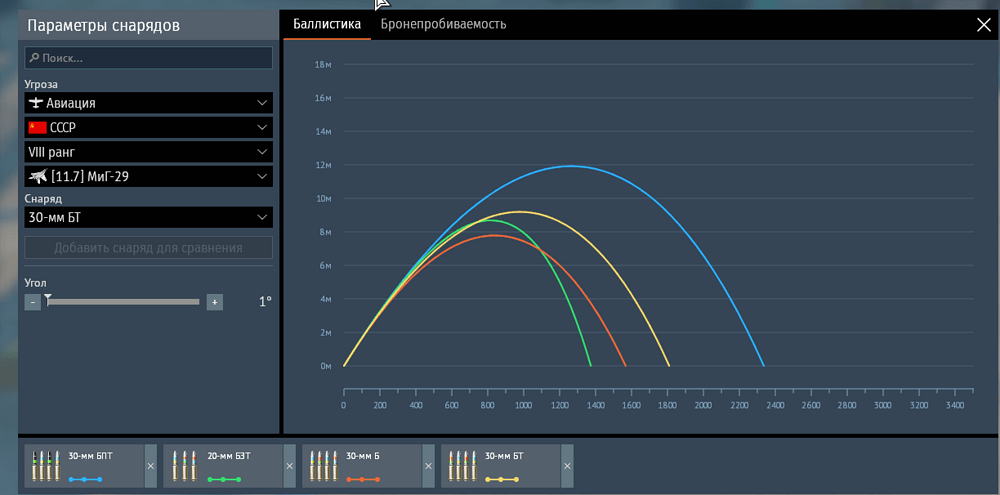Open the VIII ранг rank dropdown
Image resolution: width=1000 pixels, height=495 pixels.
tap(148, 152)
